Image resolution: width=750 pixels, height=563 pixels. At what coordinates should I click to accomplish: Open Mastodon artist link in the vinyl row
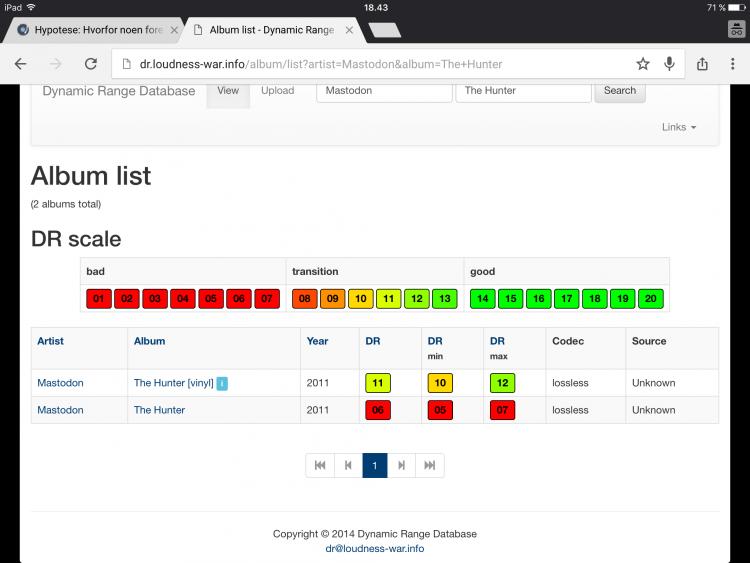click(x=60, y=383)
